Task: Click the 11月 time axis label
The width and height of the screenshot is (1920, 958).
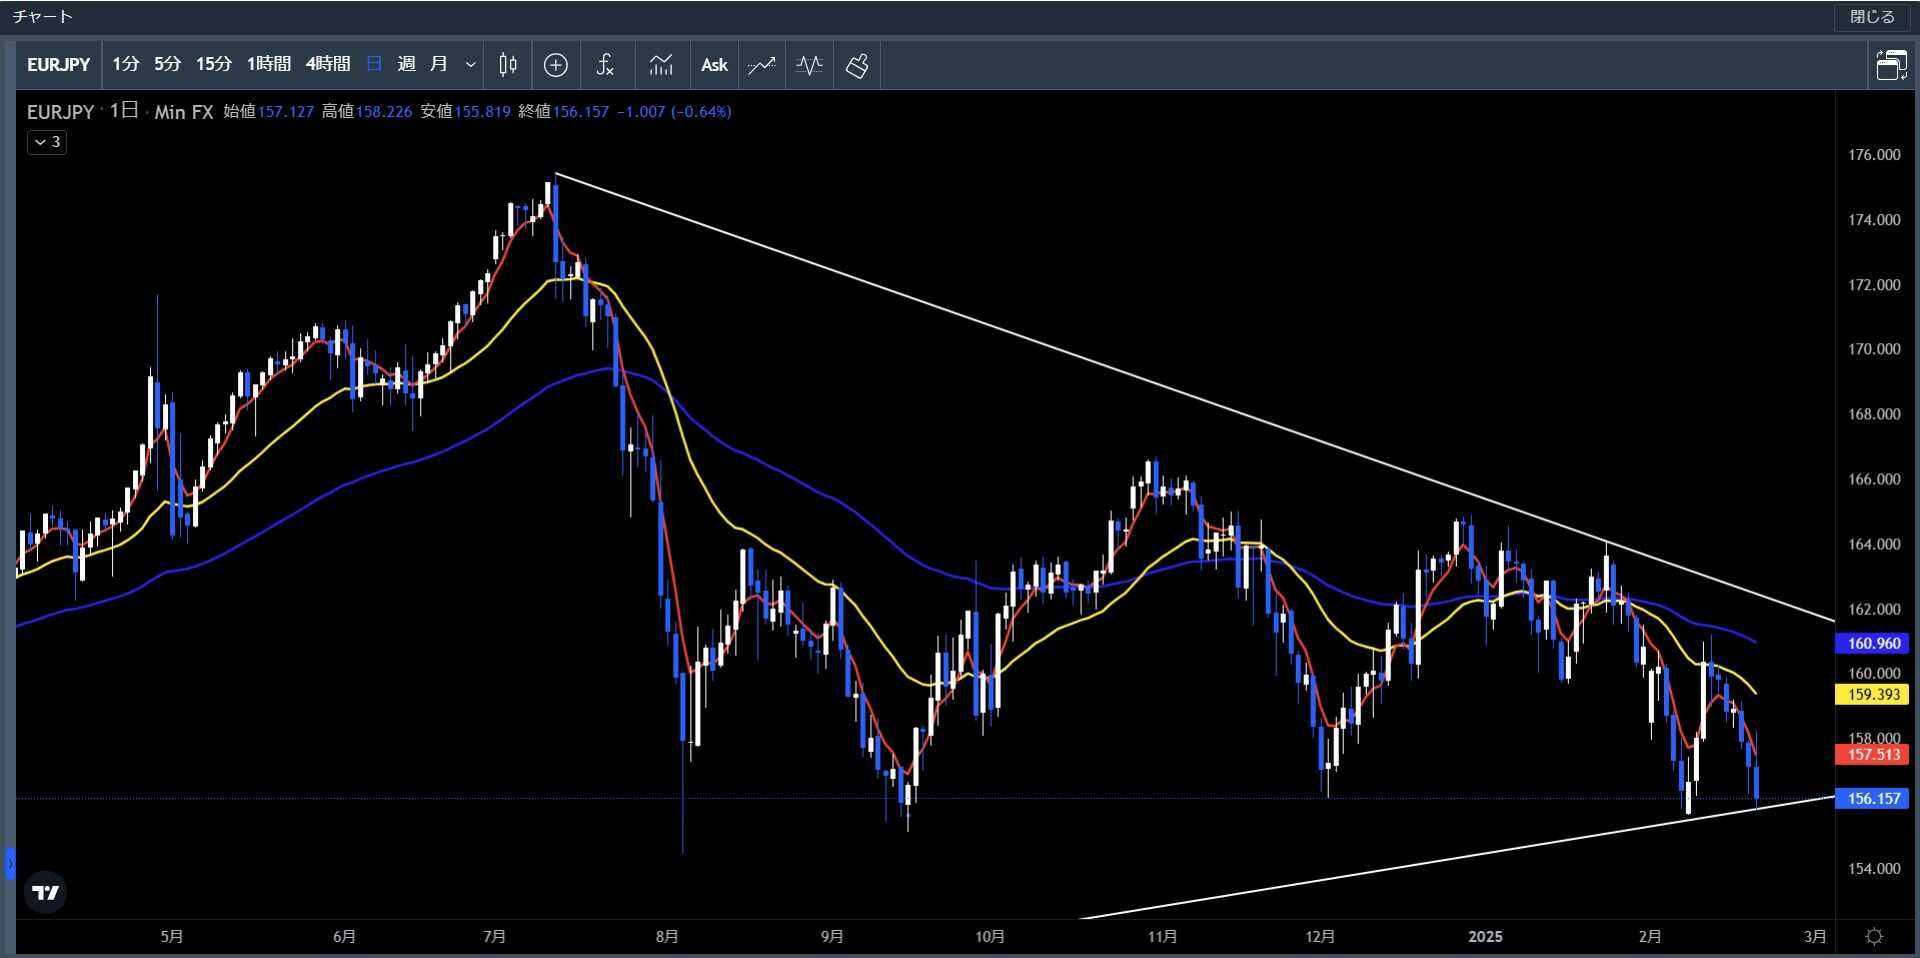Action: point(1162,936)
